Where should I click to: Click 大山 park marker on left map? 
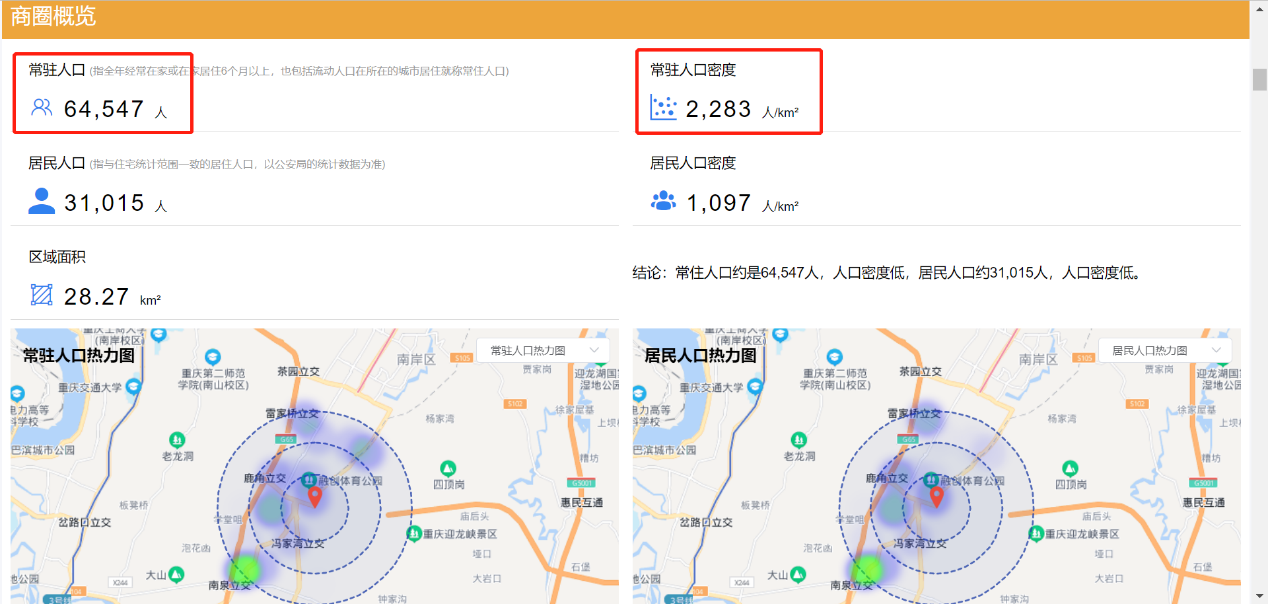pyautogui.click(x=177, y=574)
